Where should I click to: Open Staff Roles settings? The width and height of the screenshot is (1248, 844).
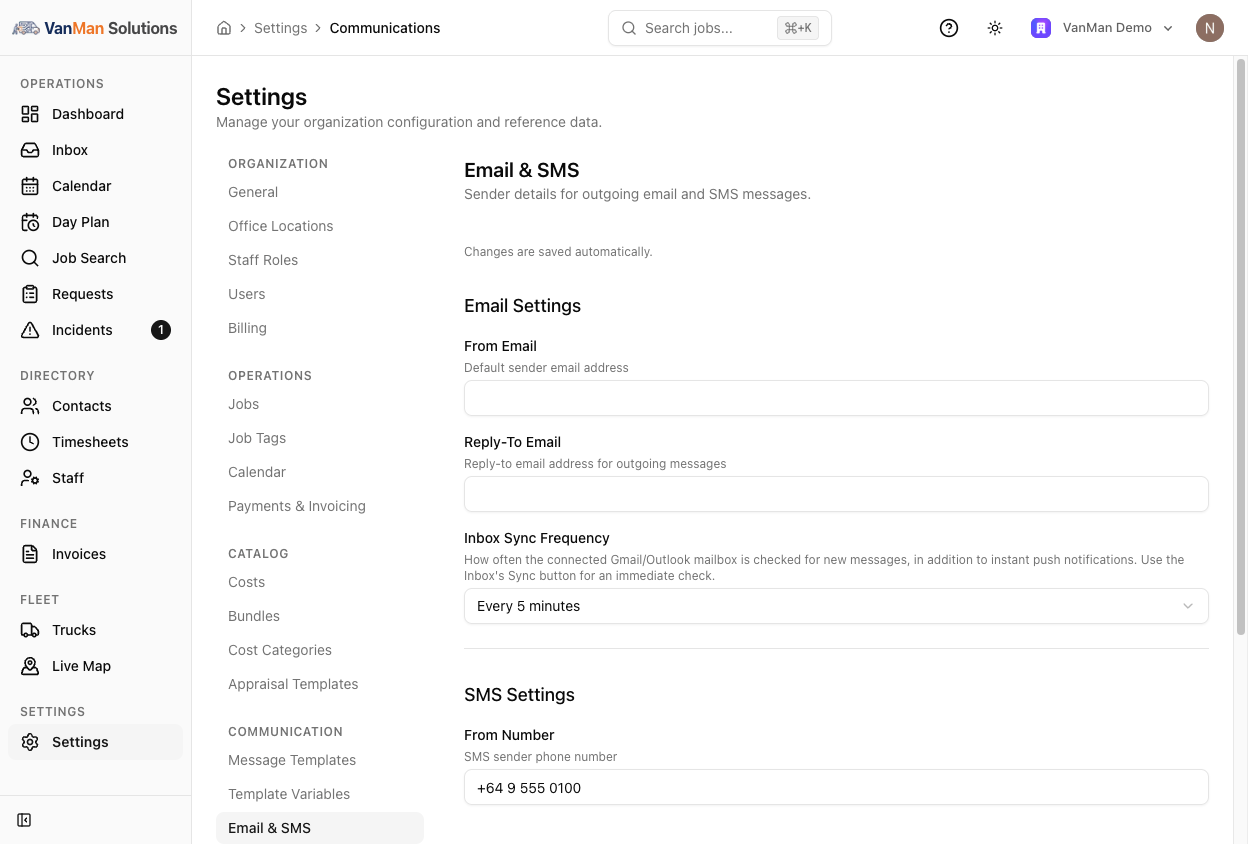pyautogui.click(x=263, y=260)
